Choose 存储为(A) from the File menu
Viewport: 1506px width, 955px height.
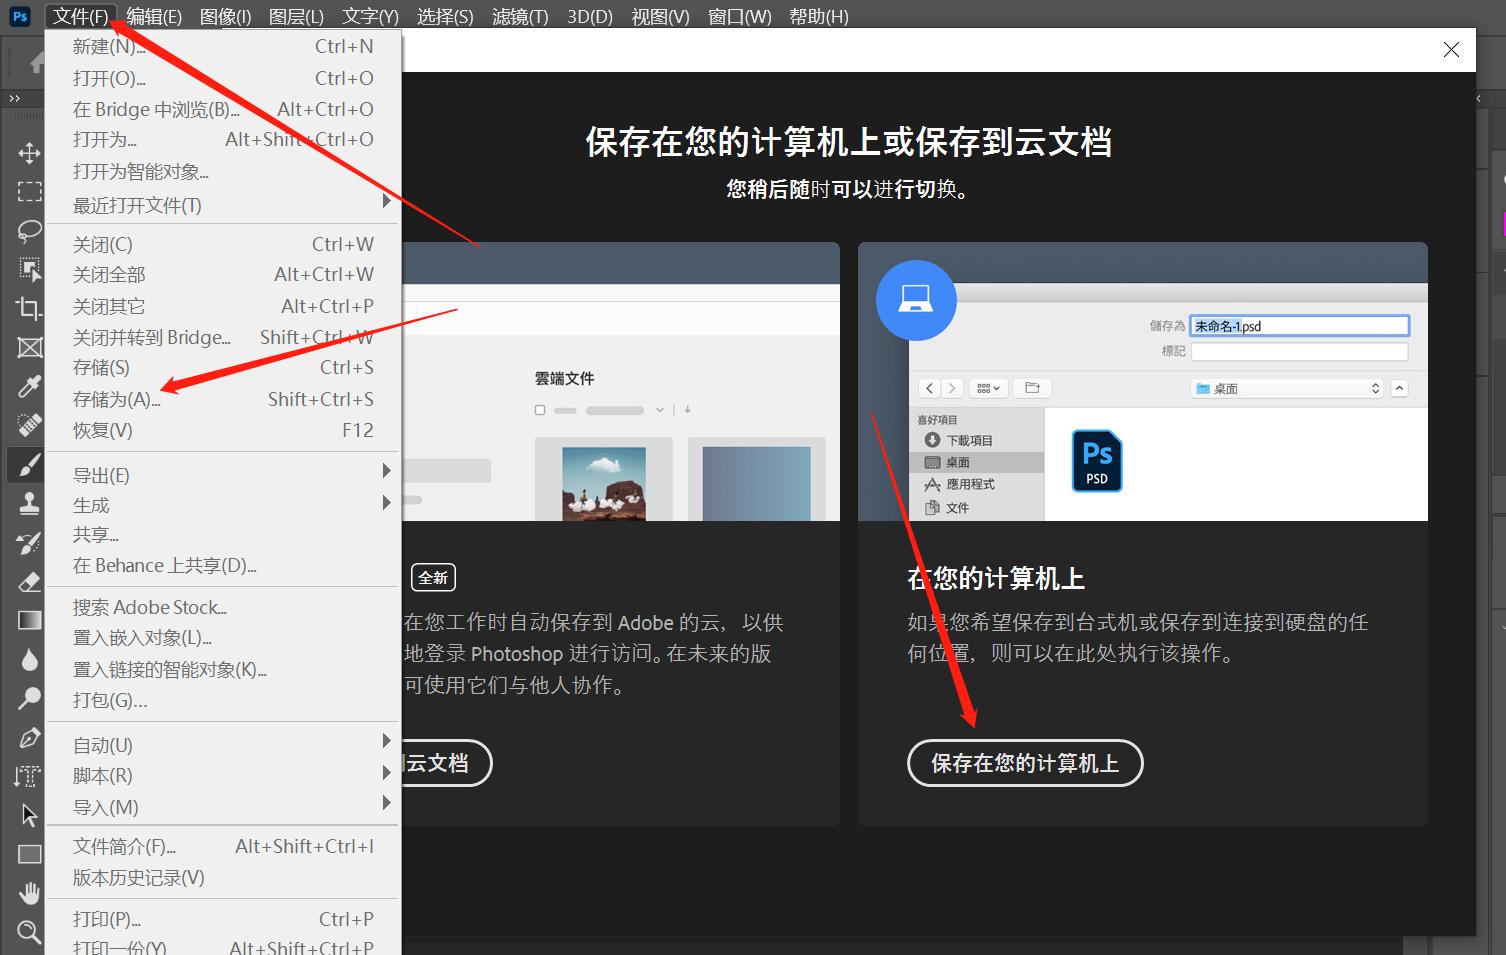coord(116,398)
